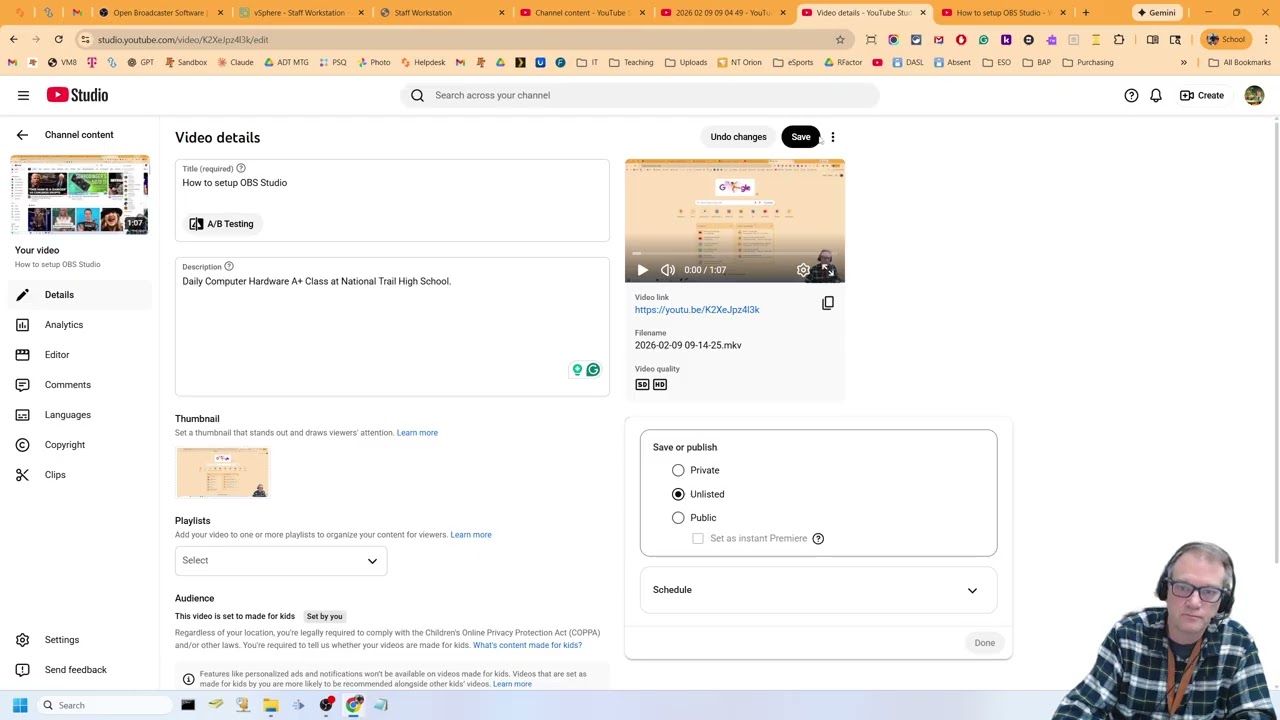Viewport: 1280px width, 720px height.
Task: Open Analytics in the sidebar
Action: click(80, 325)
